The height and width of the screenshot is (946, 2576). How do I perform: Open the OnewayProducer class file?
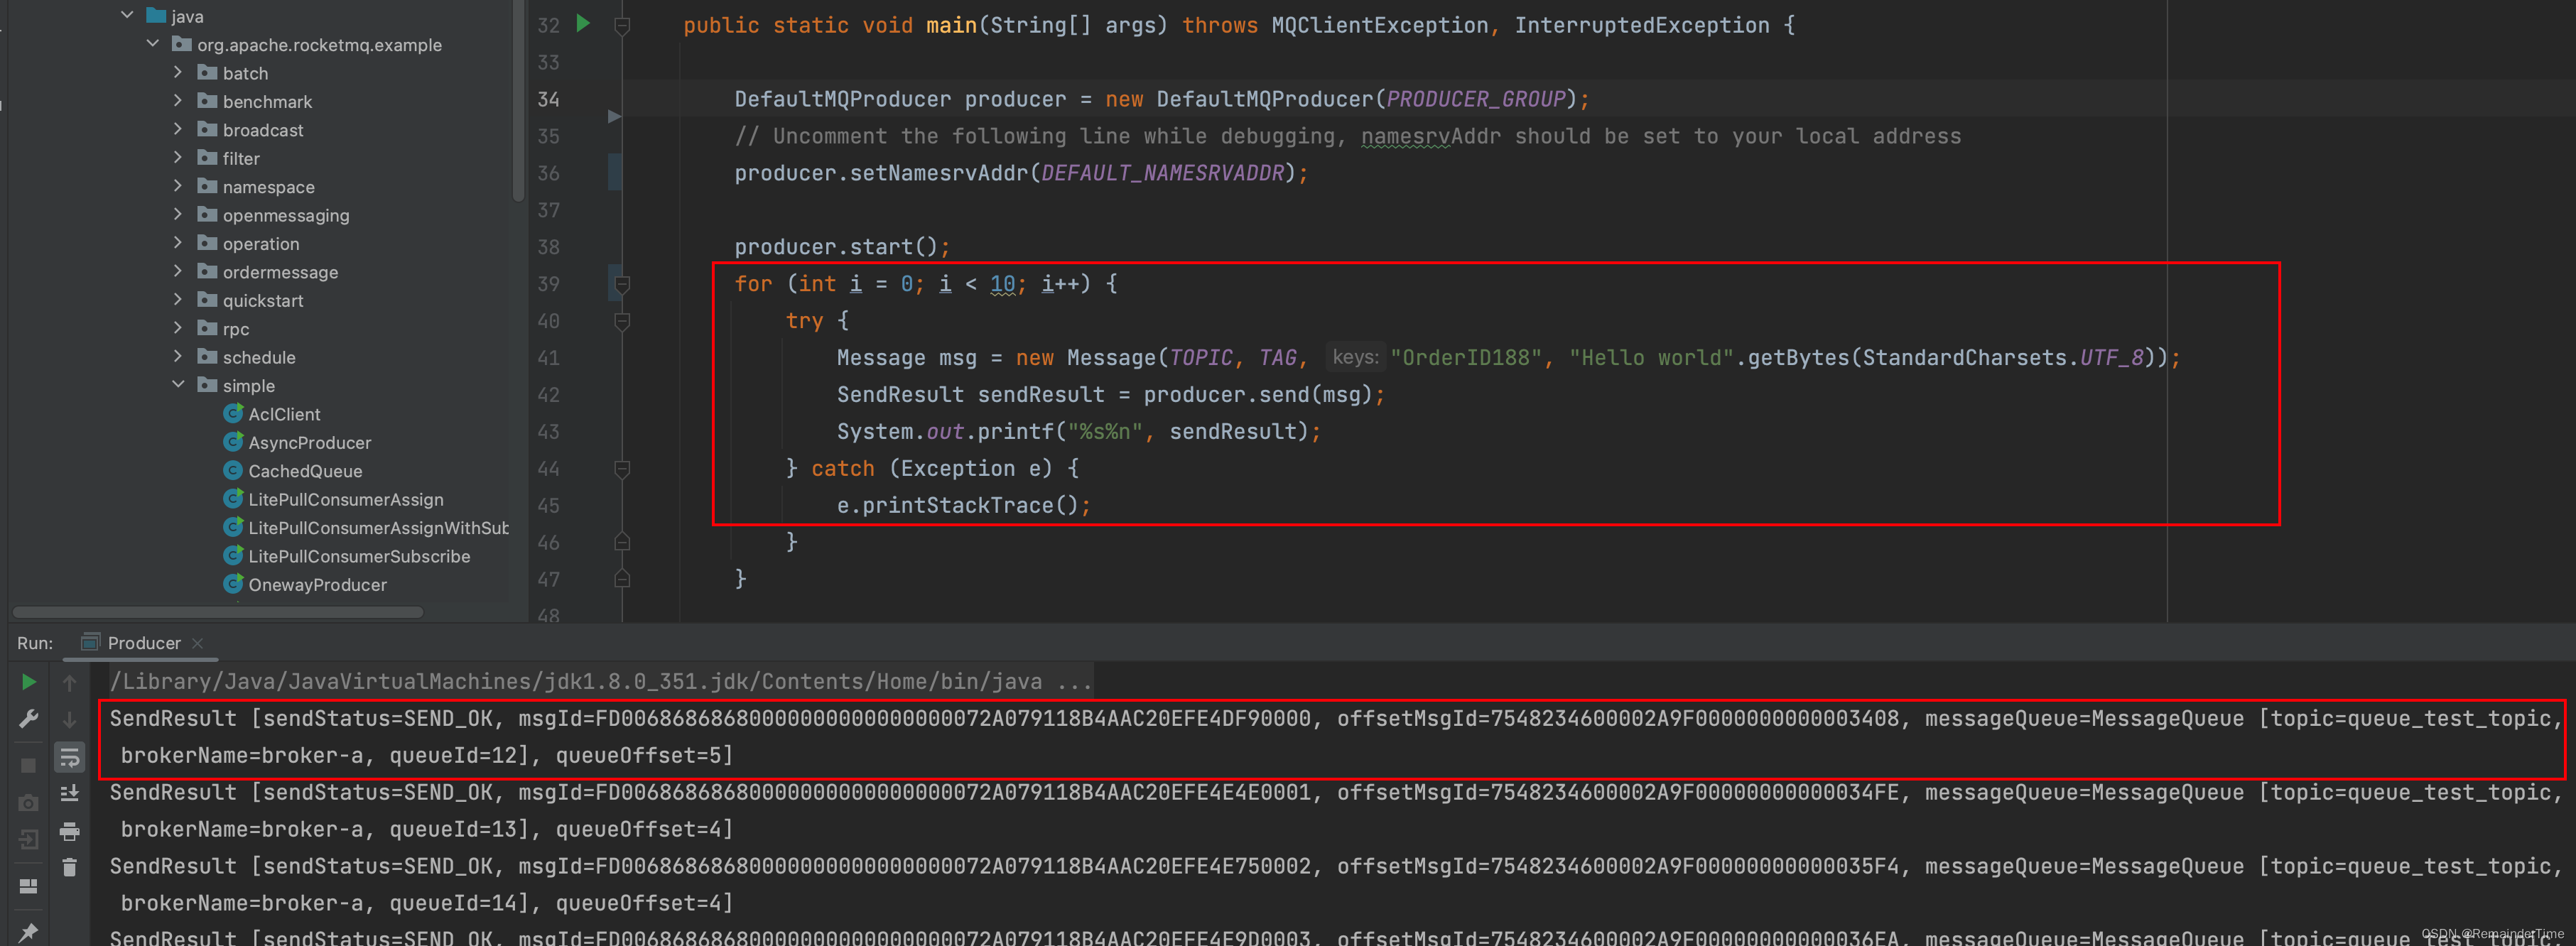pos(317,584)
